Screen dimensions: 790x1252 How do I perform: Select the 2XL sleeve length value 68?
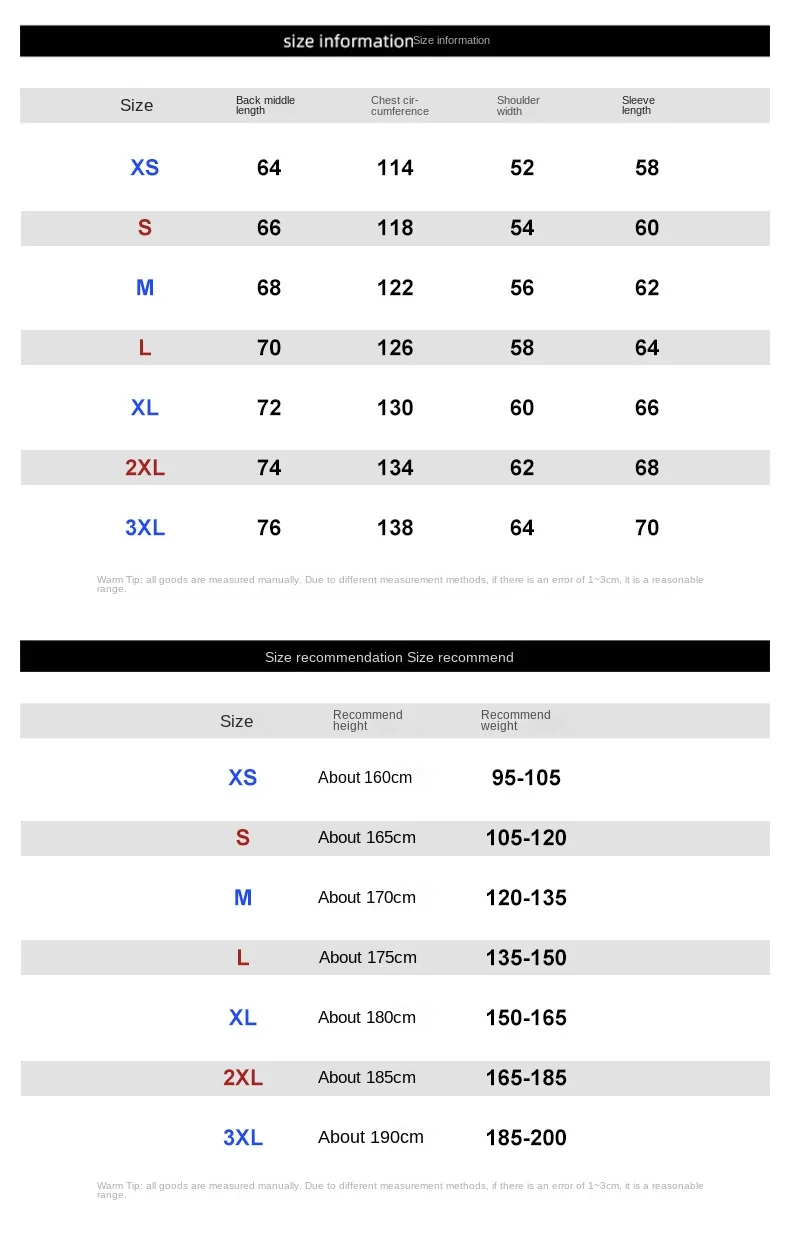(647, 468)
